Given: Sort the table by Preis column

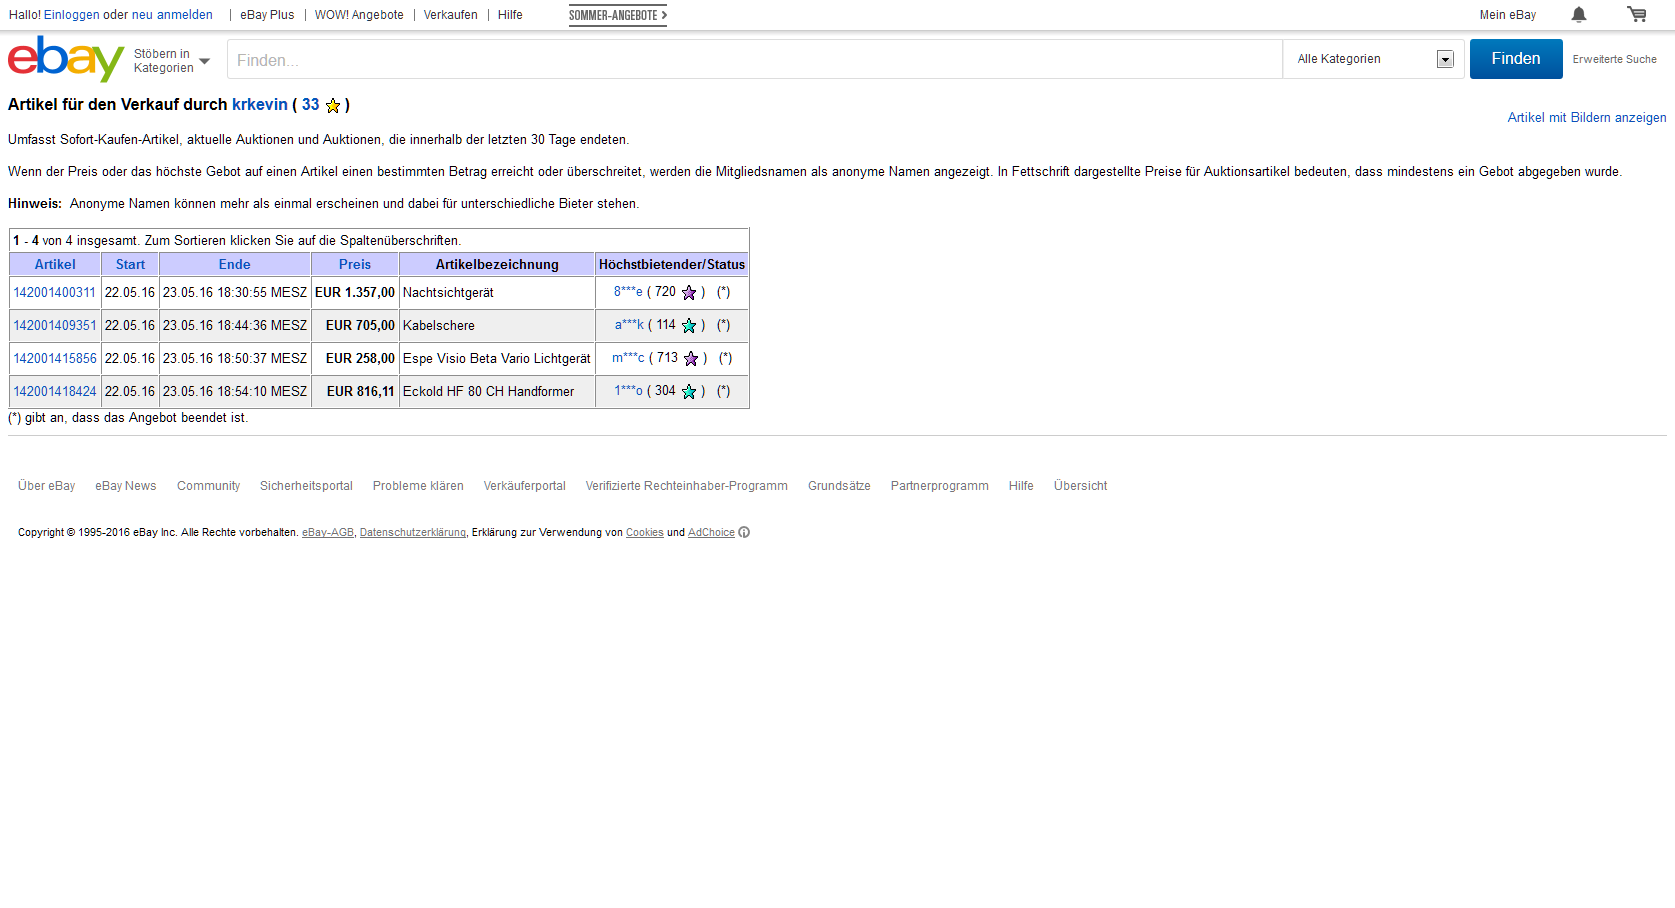Looking at the screenshot, I should pos(354,265).
